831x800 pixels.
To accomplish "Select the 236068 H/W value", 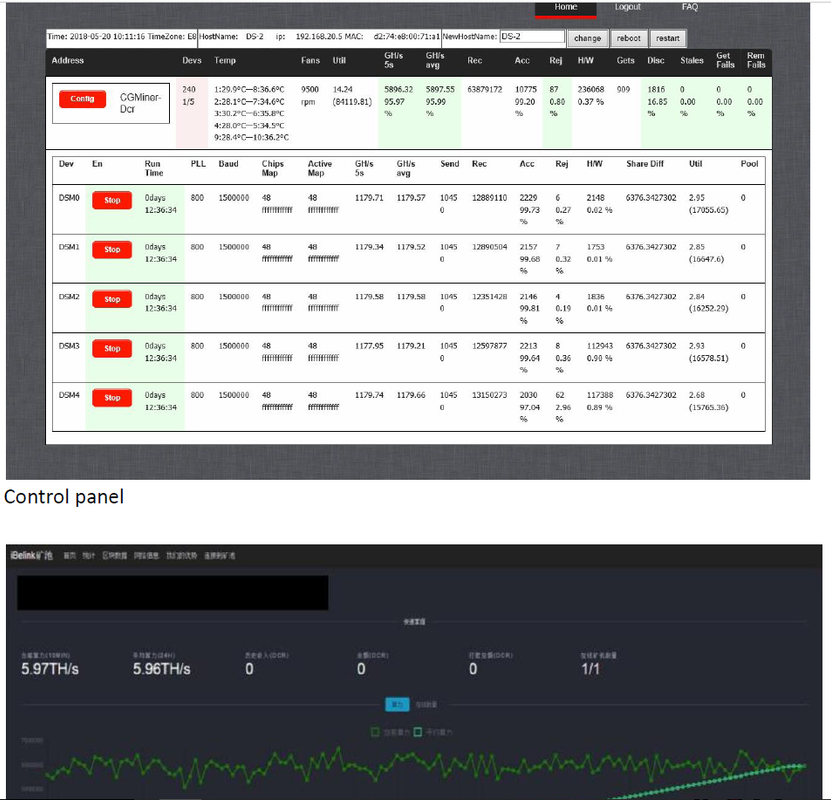I will coord(590,90).
